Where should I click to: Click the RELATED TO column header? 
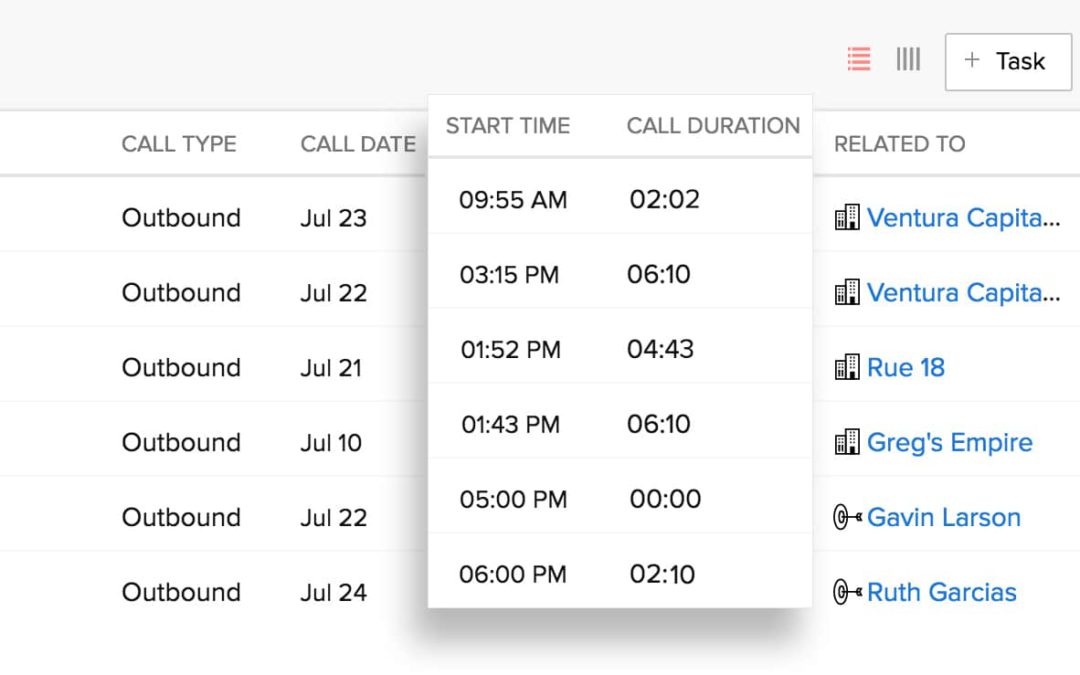tap(899, 144)
